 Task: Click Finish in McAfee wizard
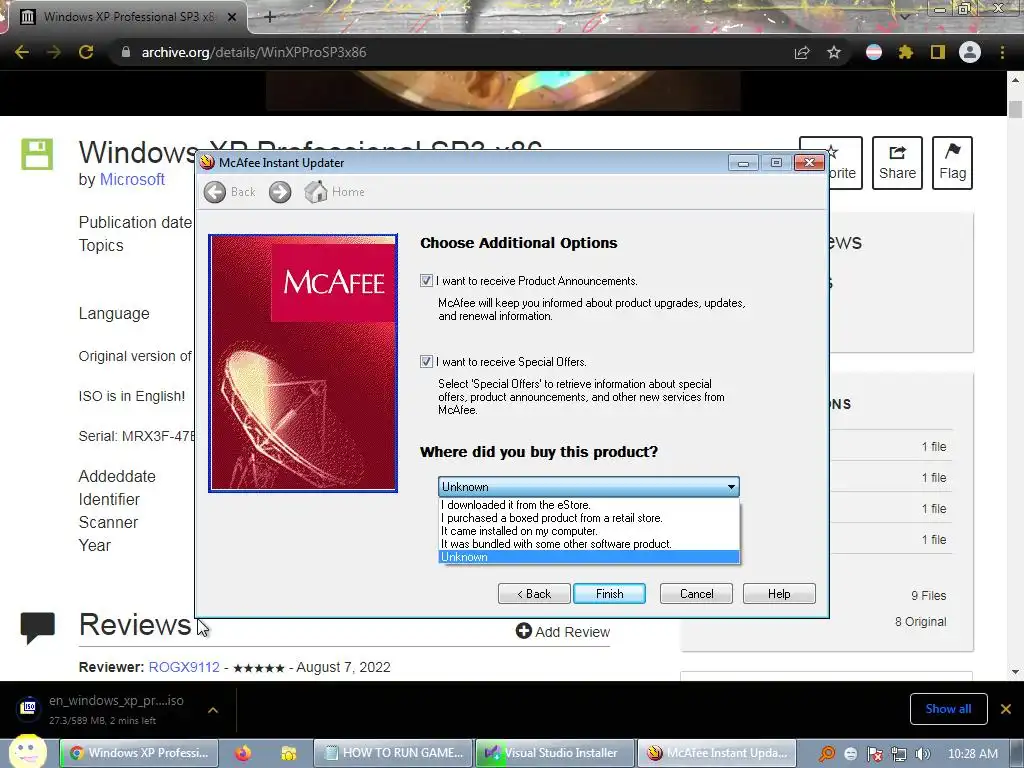(609, 594)
